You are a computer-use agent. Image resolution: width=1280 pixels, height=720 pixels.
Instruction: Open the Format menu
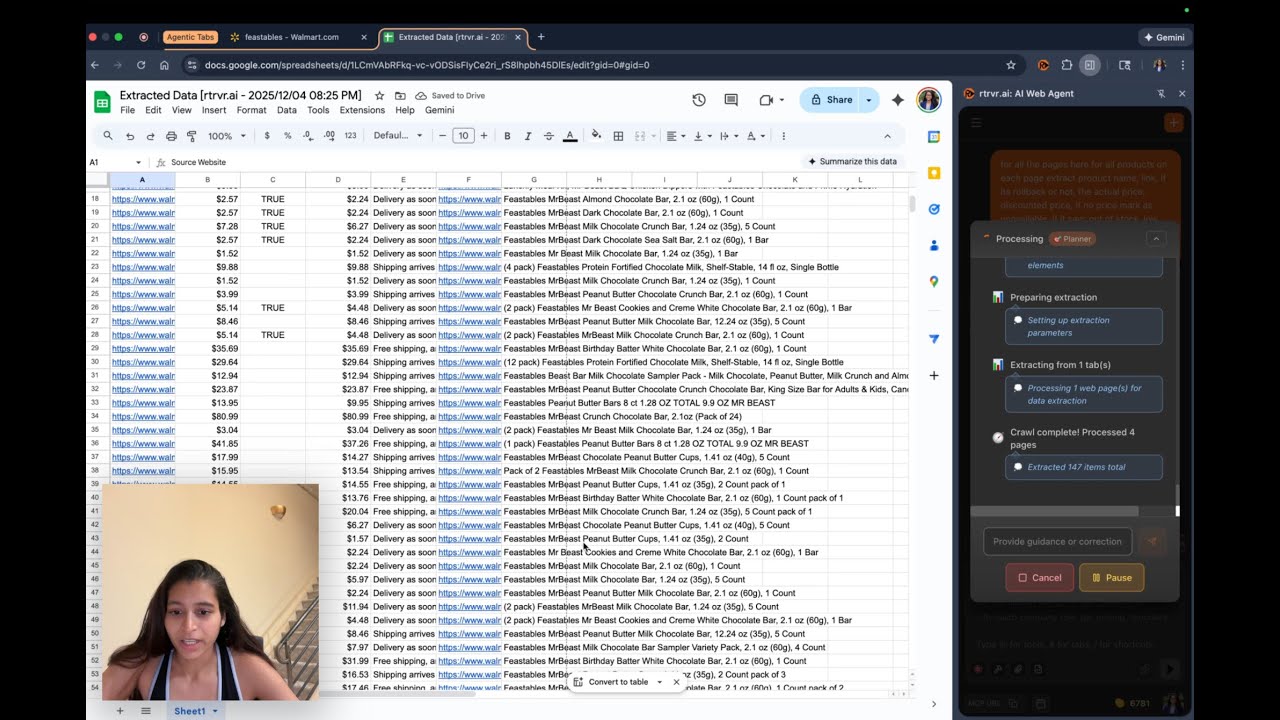251,110
